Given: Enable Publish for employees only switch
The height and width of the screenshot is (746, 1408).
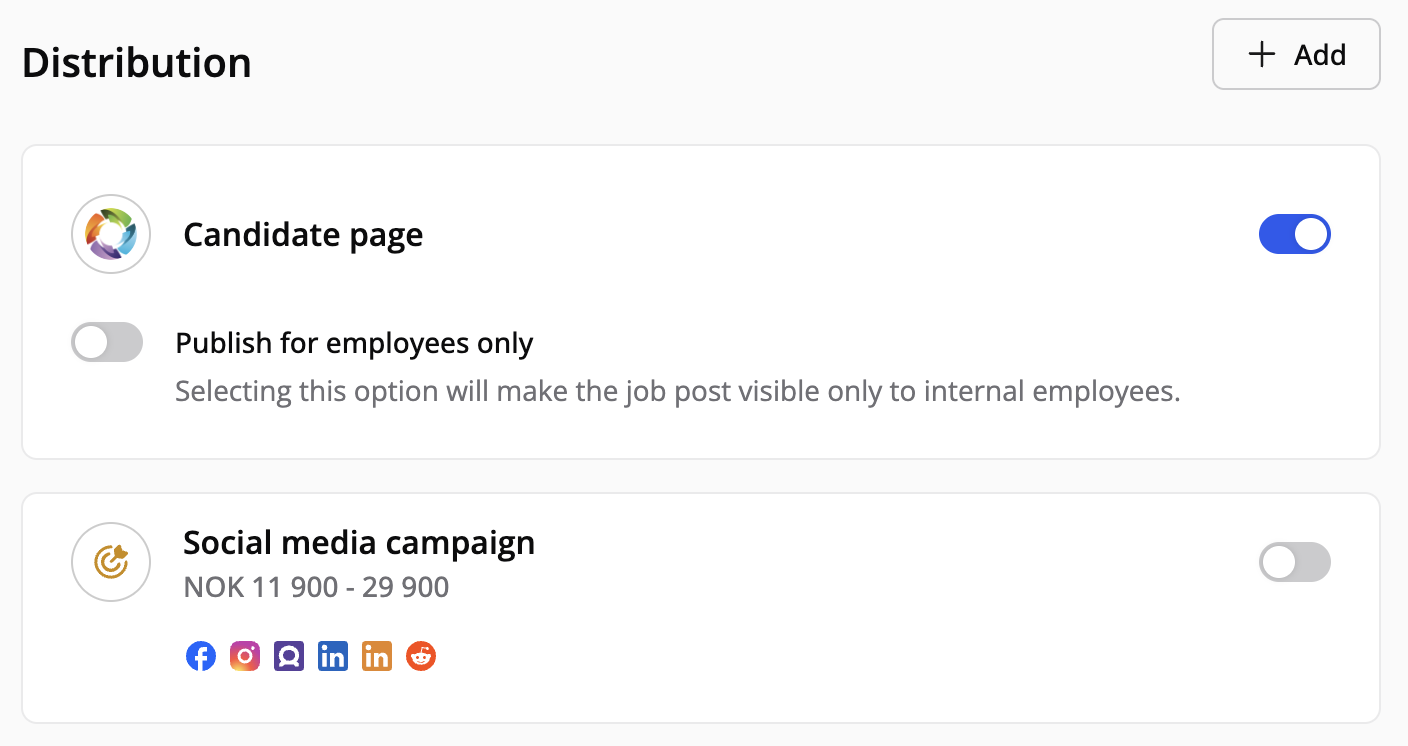Looking at the screenshot, I should tap(107, 343).
